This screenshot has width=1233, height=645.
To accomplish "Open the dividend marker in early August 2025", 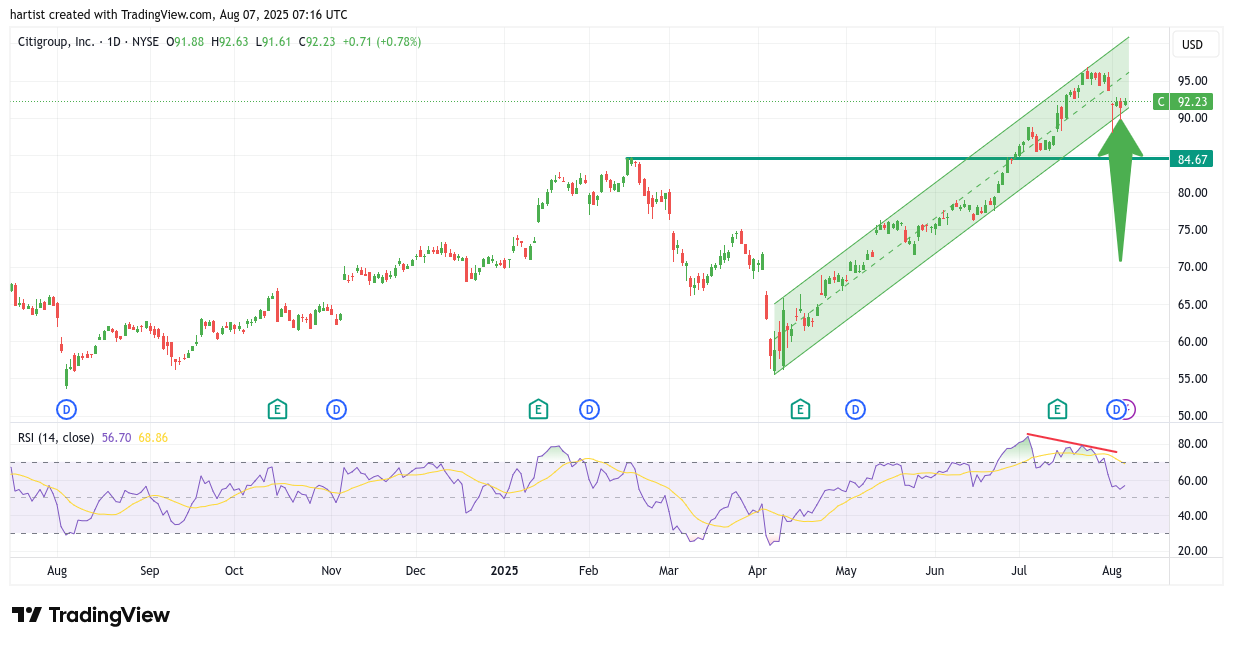I will click(x=1116, y=409).
